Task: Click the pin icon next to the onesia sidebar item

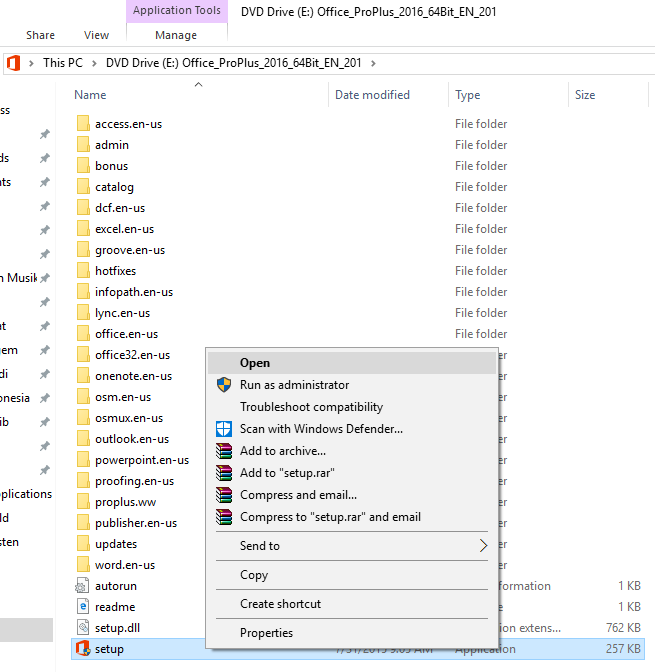Action: 45,398
